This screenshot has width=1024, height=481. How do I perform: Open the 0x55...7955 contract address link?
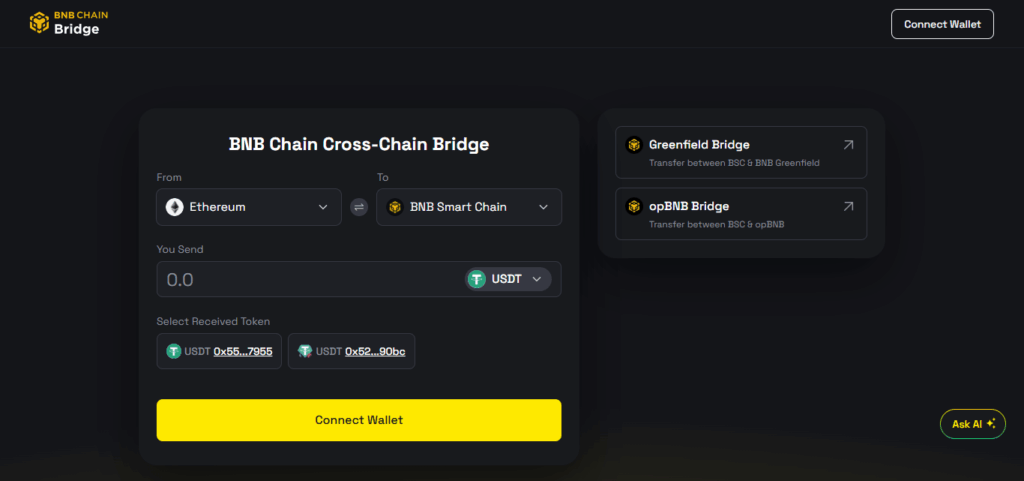click(243, 351)
